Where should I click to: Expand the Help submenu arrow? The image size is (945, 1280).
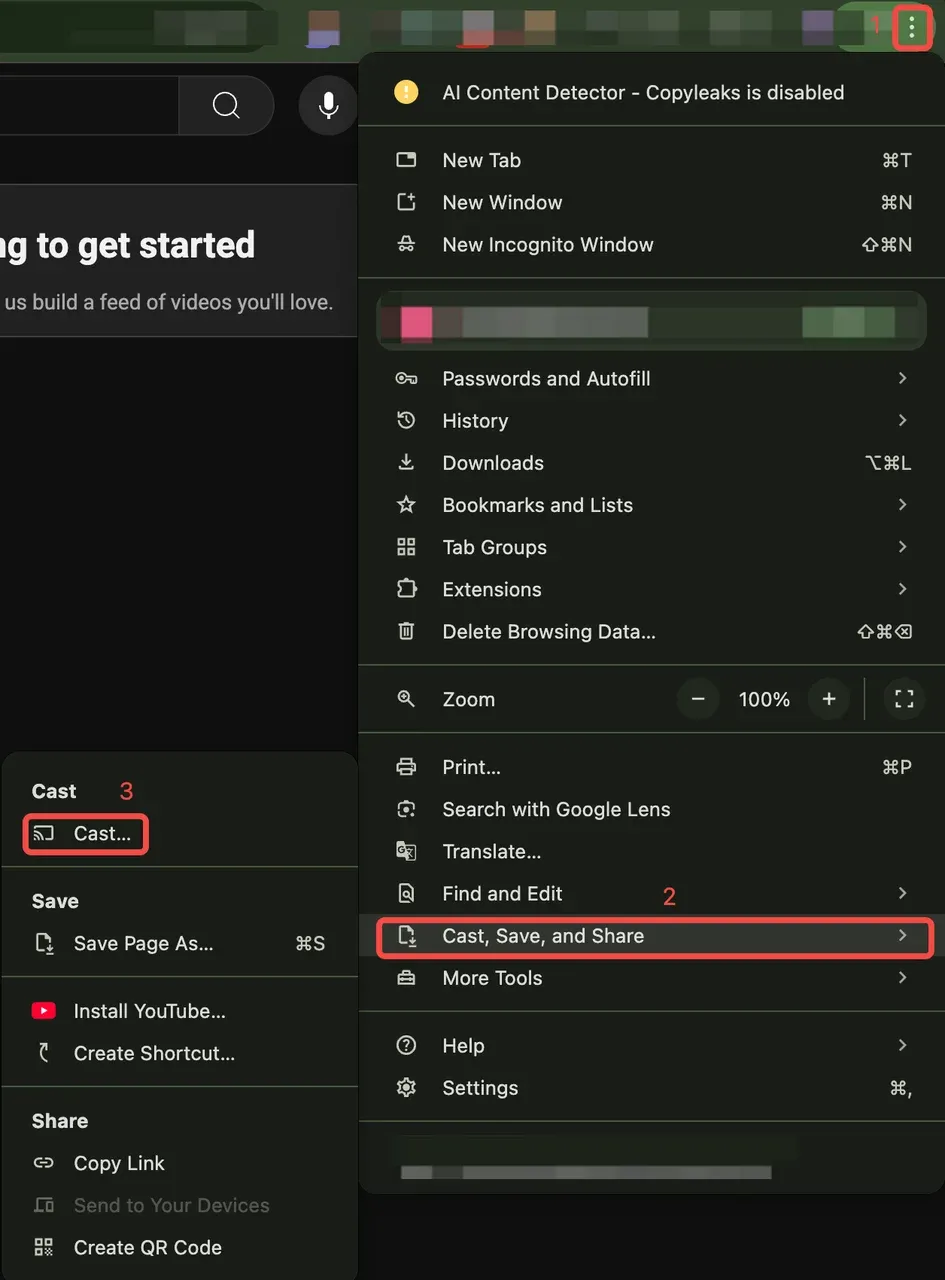(902, 1045)
